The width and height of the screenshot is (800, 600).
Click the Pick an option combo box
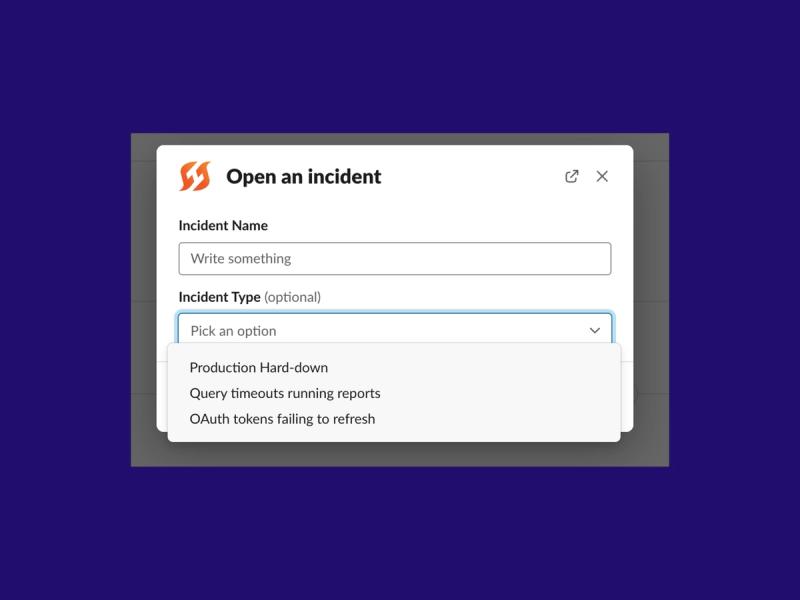click(x=395, y=329)
